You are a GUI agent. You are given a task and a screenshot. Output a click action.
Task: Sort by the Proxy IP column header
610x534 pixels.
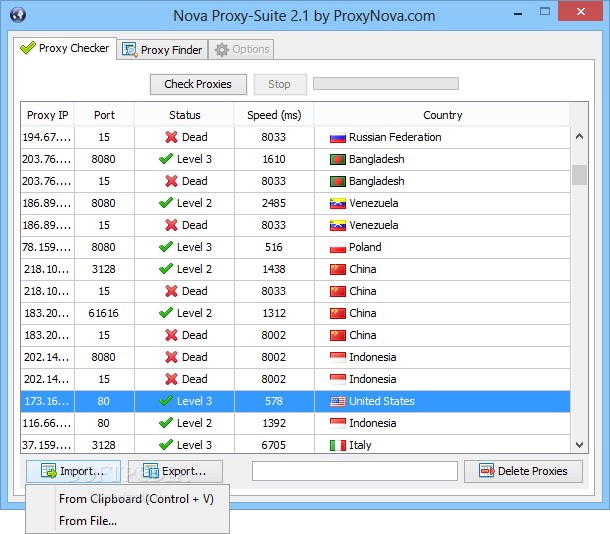tap(47, 115)
